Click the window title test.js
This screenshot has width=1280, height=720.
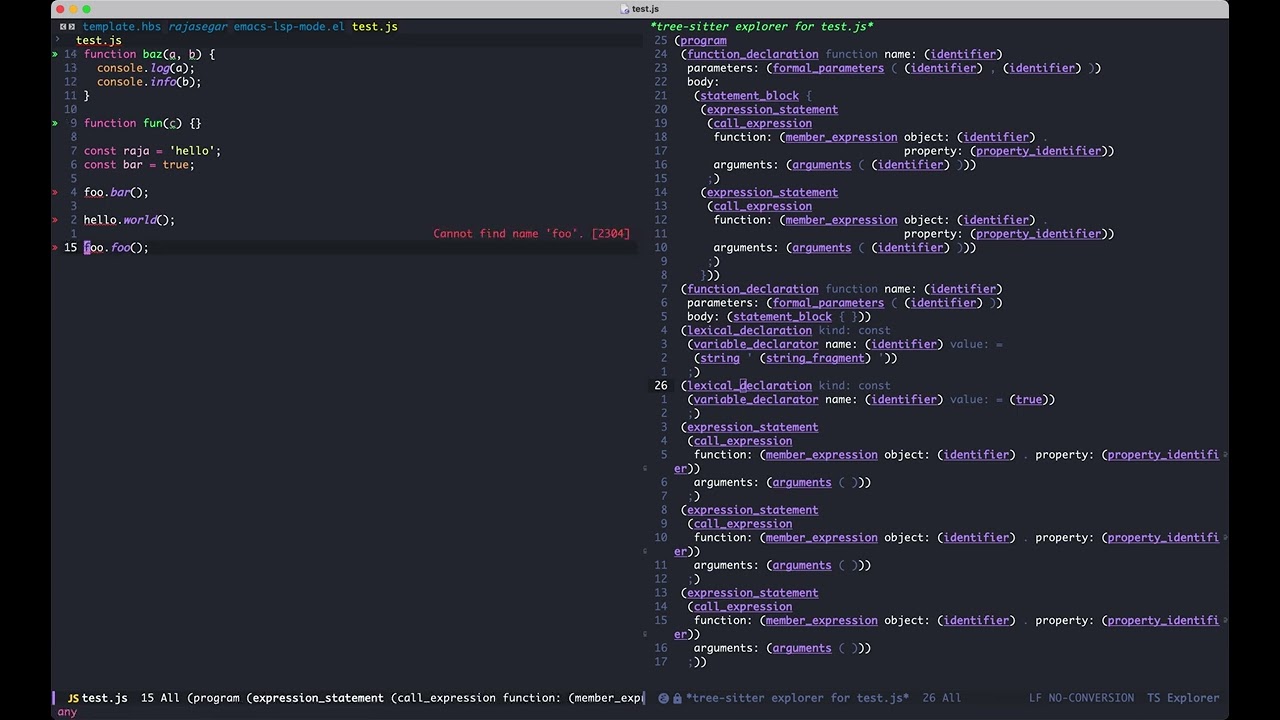(x=646, y=9)
